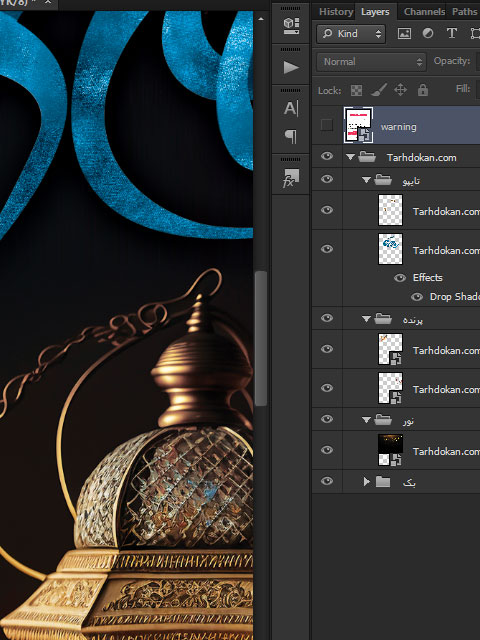Image resolution: width=480 pixels, height=640 pixels.
Task: Select folder icon of Tarhdokan.com group
Action: click(x=367, y=157)
